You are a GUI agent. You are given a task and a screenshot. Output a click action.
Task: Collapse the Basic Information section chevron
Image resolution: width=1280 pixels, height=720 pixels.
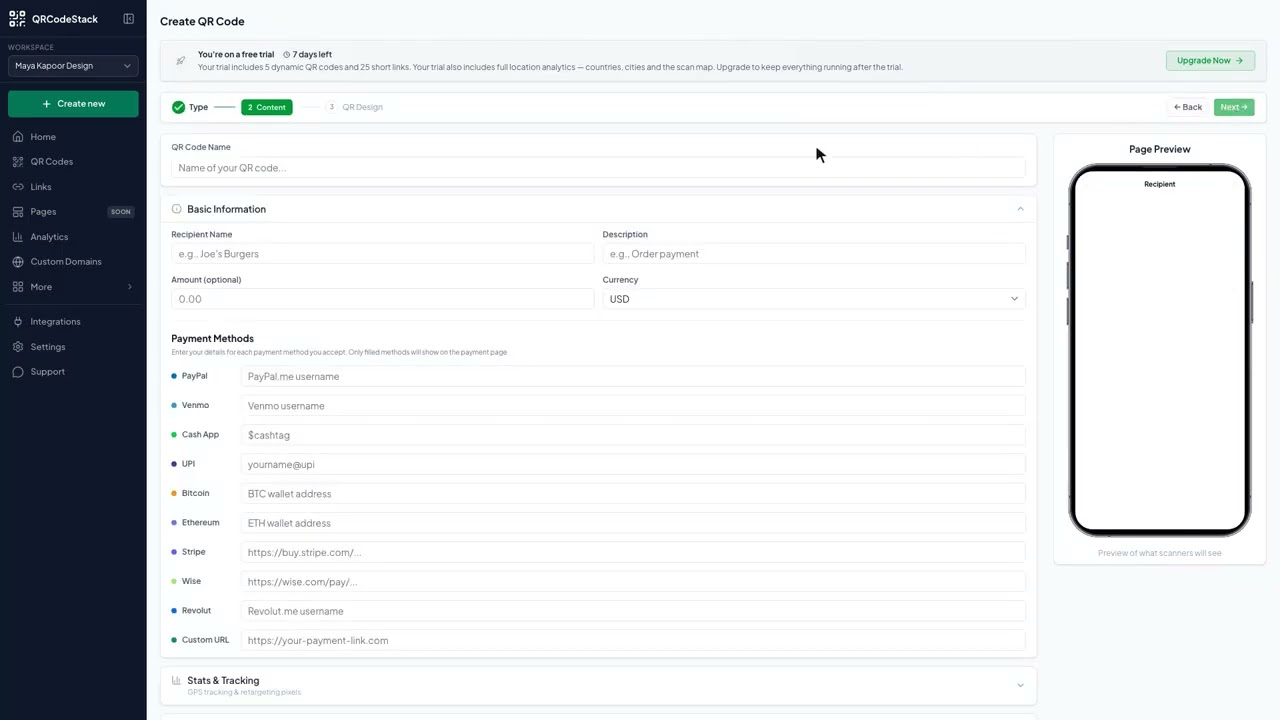click(1020, 209)
